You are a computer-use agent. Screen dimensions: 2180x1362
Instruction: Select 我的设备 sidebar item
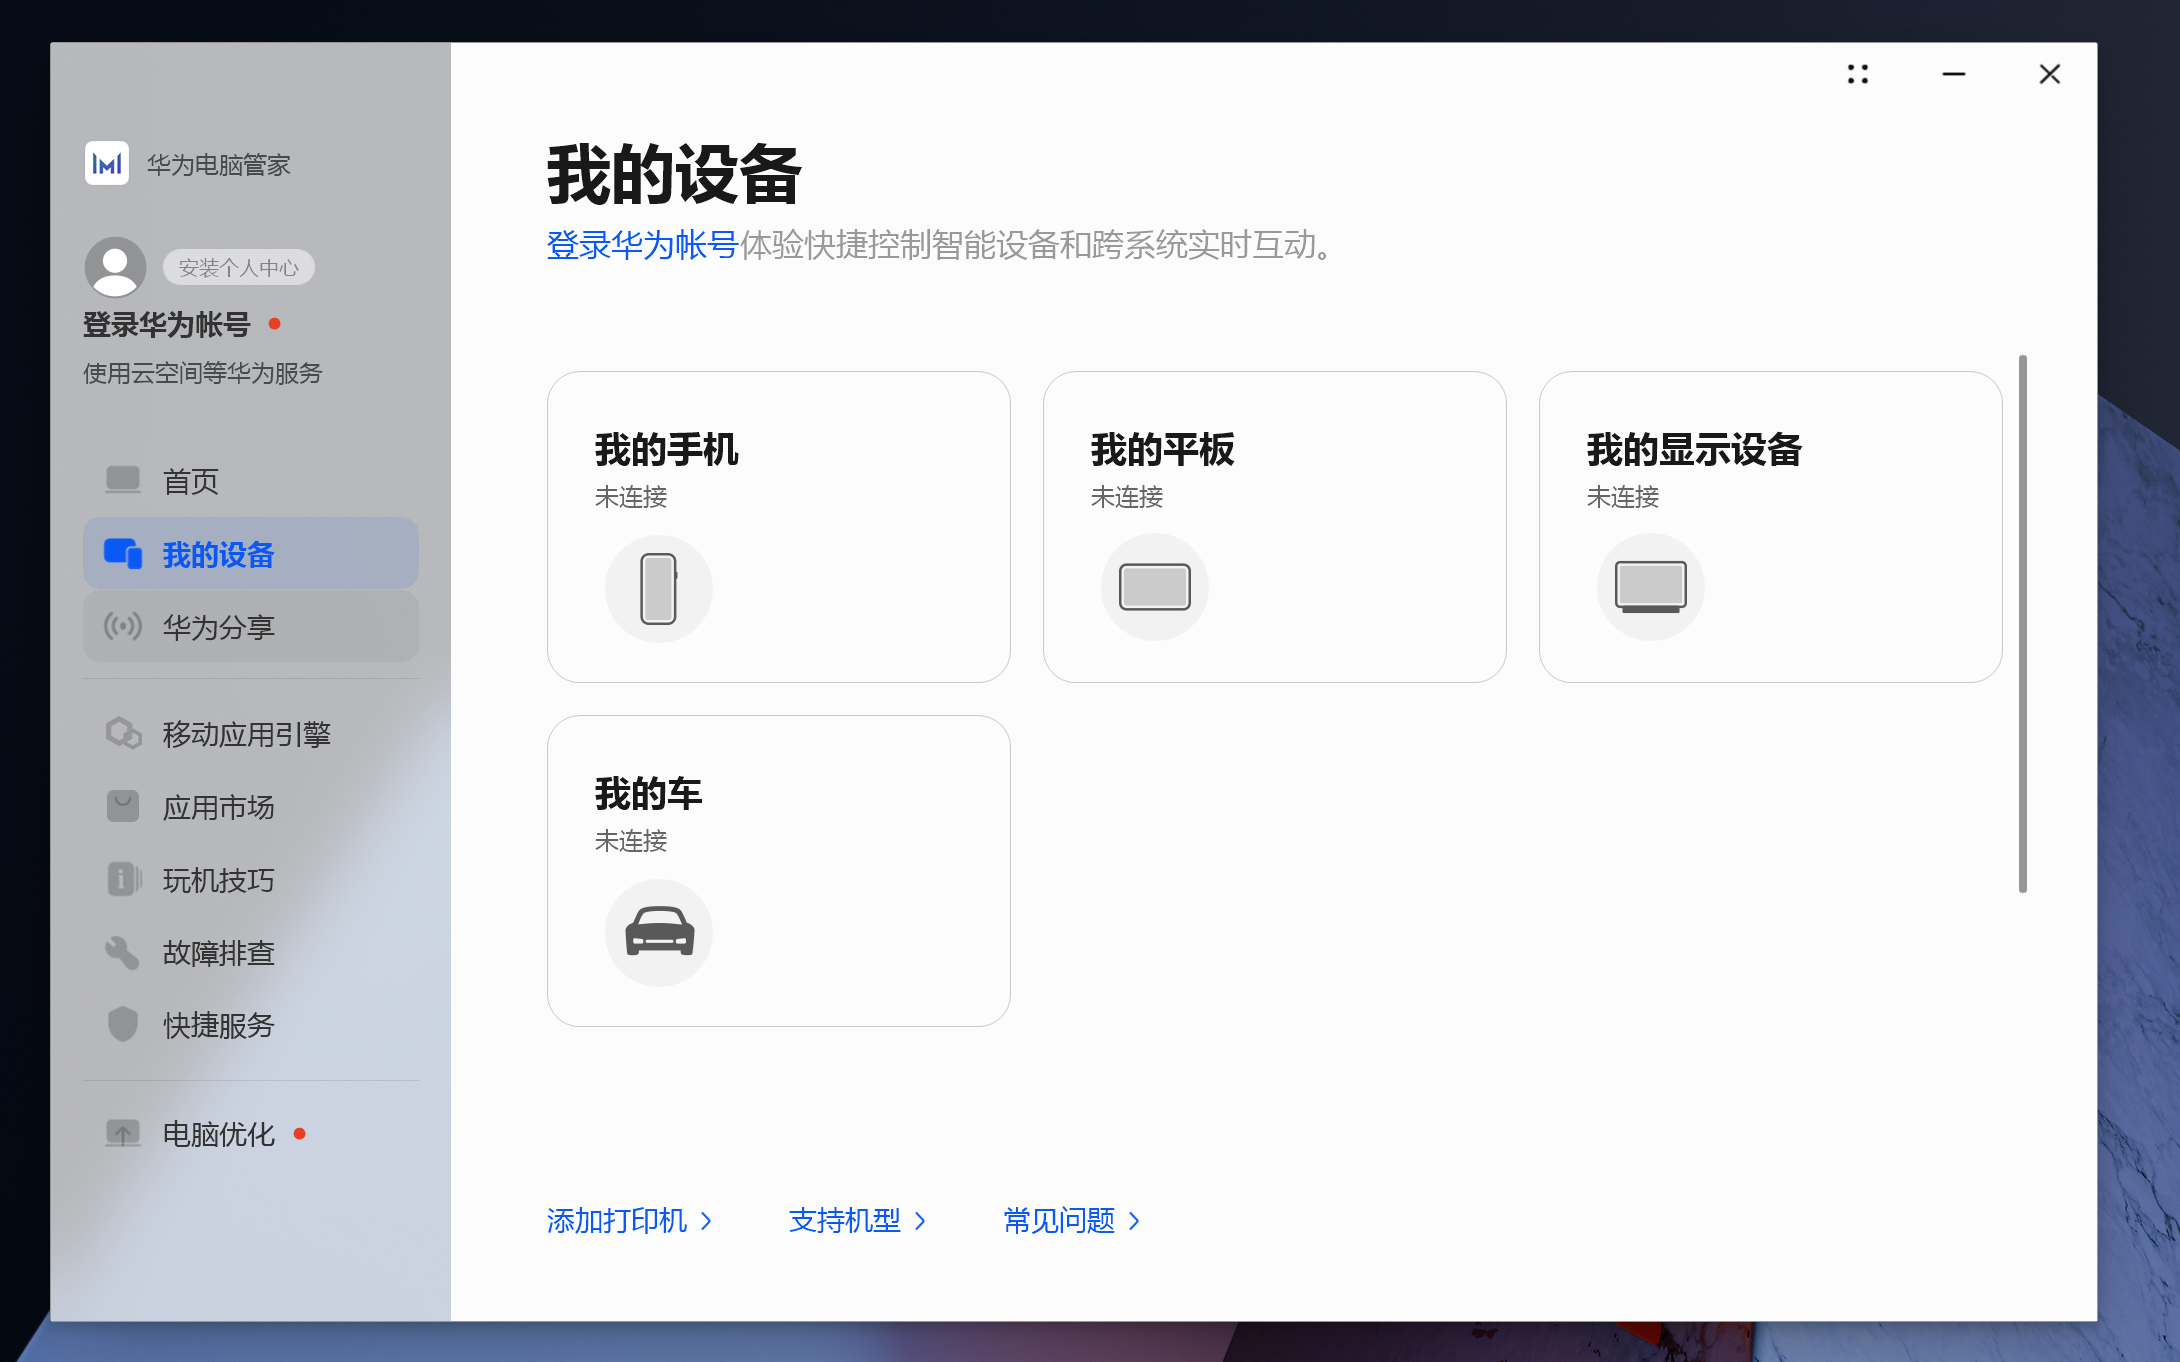tap(251, 553)
